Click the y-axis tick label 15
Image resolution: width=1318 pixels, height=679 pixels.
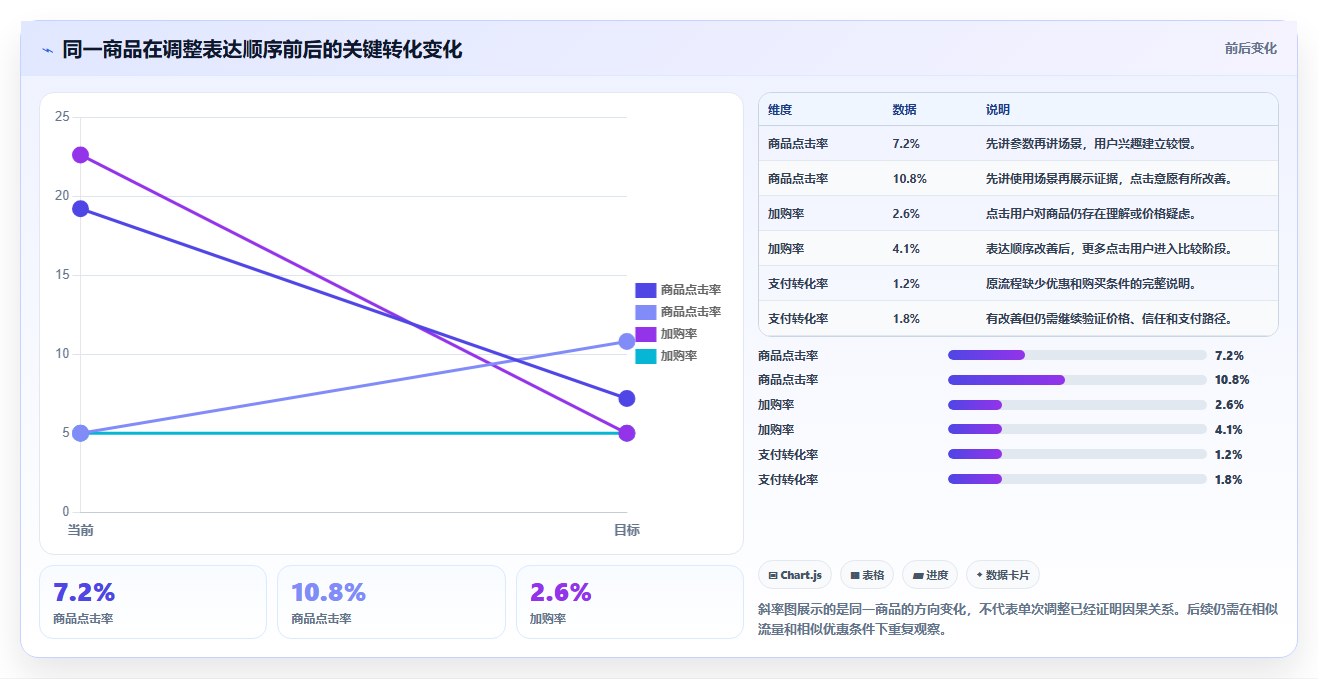click(62, 275)
